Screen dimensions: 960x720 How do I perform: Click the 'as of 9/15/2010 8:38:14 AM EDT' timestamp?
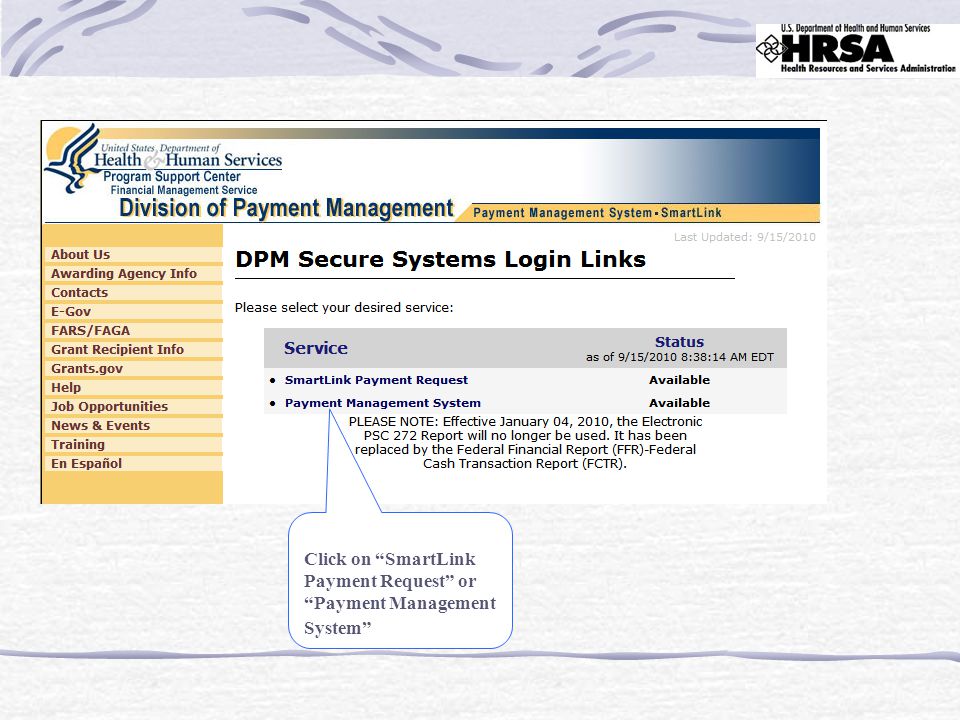pos(680,357)
